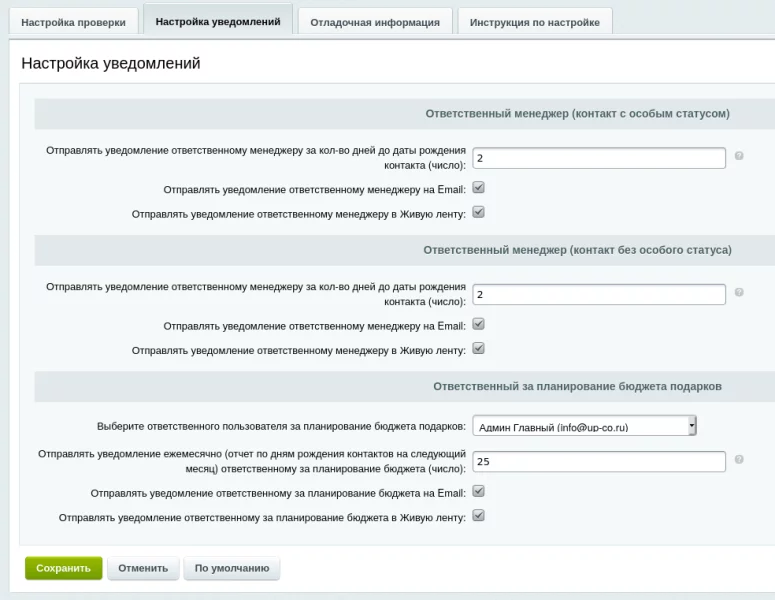Click help icon beside special status days field

(739, 156)
